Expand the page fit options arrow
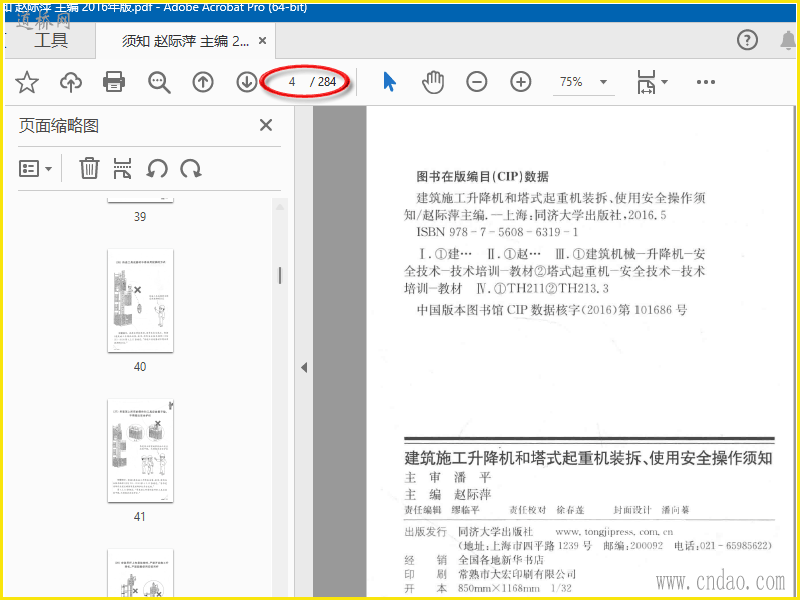800x600 pixels. pos(664,82)
